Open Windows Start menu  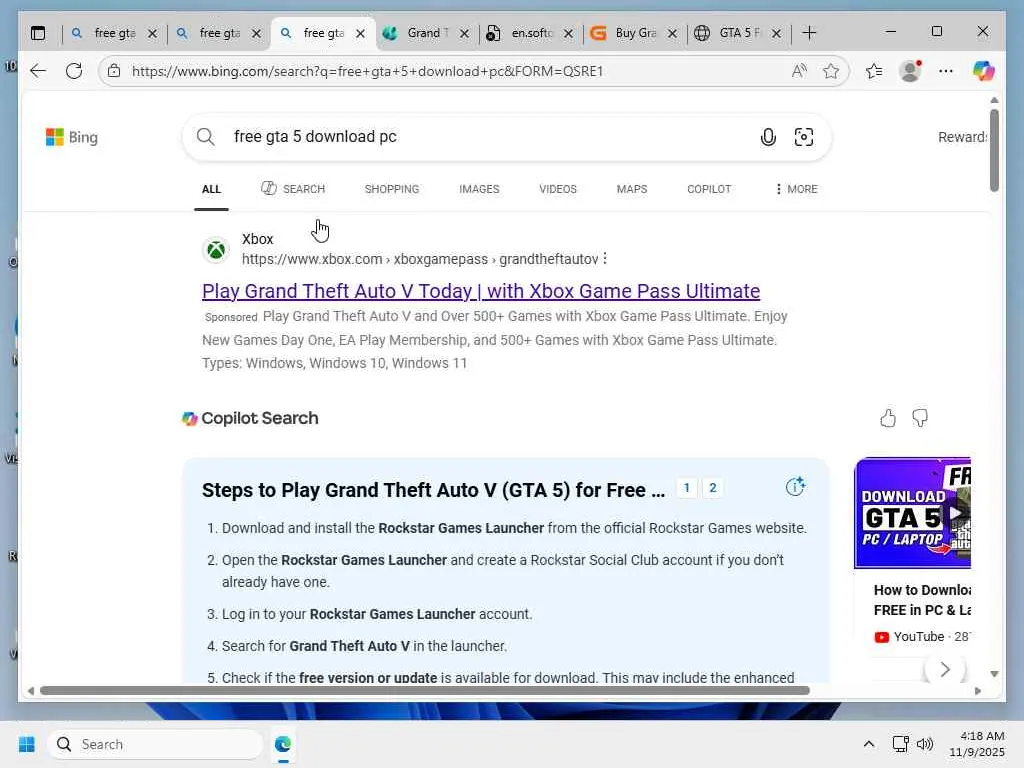27,744
